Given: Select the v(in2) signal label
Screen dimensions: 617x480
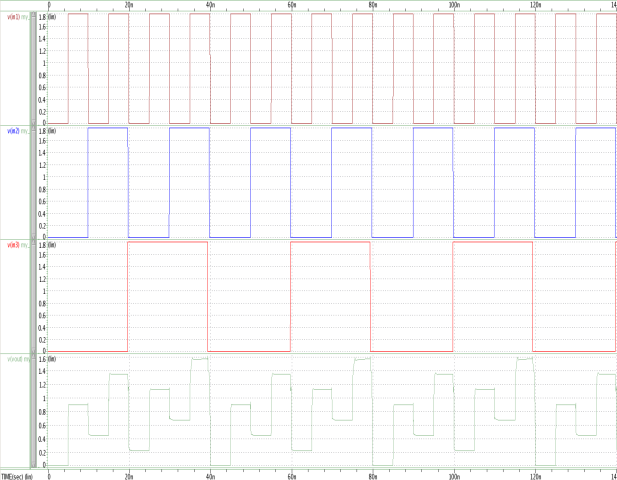Looking at the screenshot, I should [13, 131].
